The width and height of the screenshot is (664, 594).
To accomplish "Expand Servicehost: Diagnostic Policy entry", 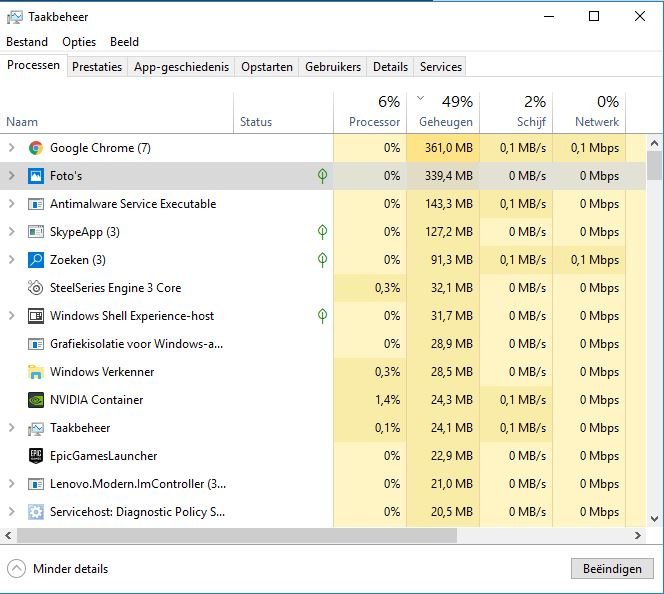I will 12,511.
